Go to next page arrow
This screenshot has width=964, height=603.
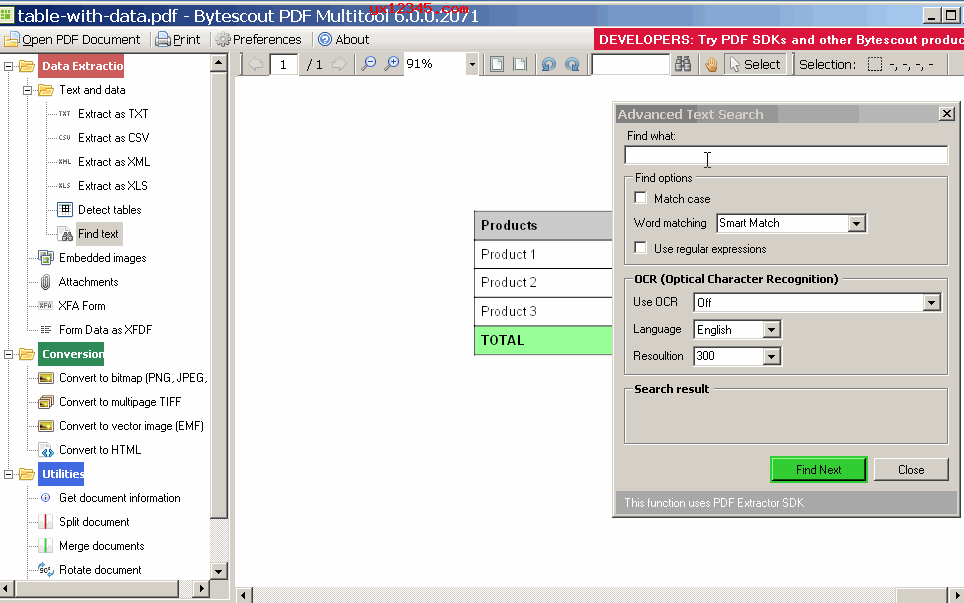pyautogui.click(x=340, y=64)
